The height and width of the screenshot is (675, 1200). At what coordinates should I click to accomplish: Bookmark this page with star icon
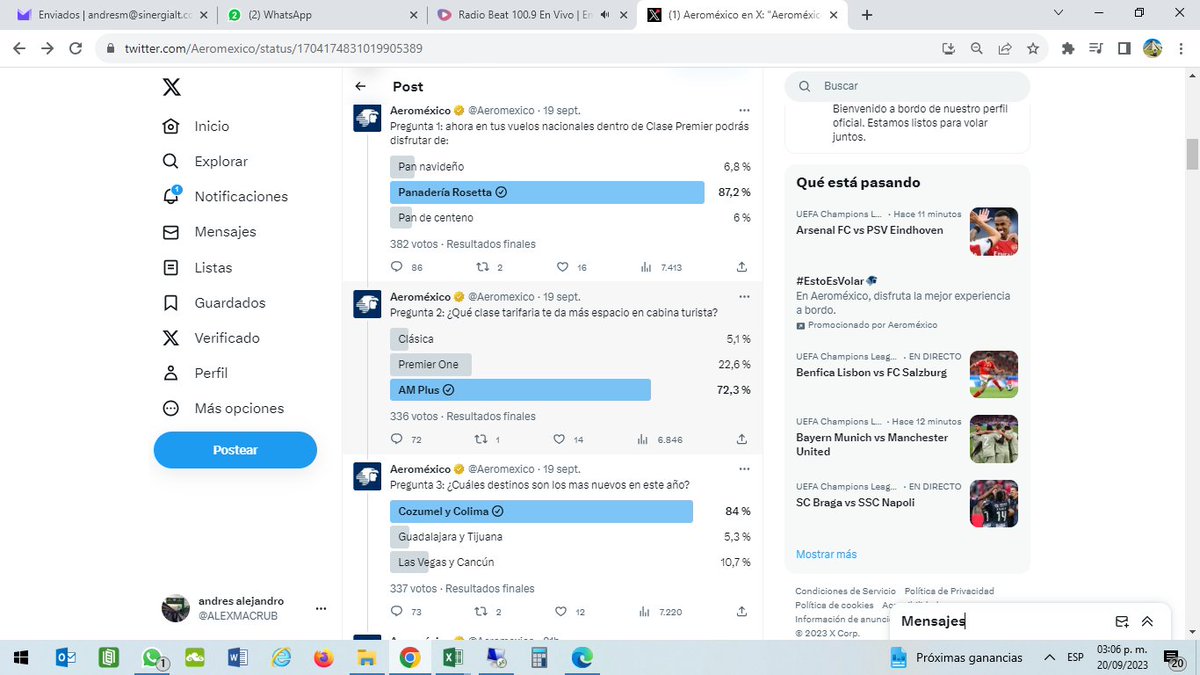point(1033,48)
